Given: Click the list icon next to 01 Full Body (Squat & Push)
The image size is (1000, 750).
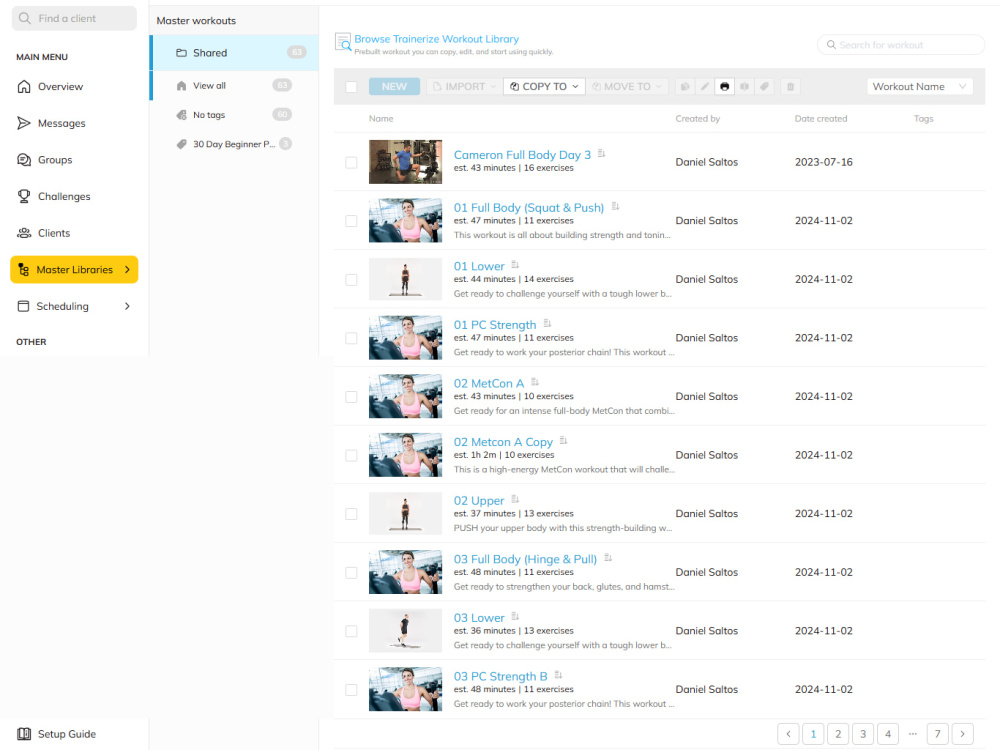Looking at the screenshot, I should click(x=615, y=207).
